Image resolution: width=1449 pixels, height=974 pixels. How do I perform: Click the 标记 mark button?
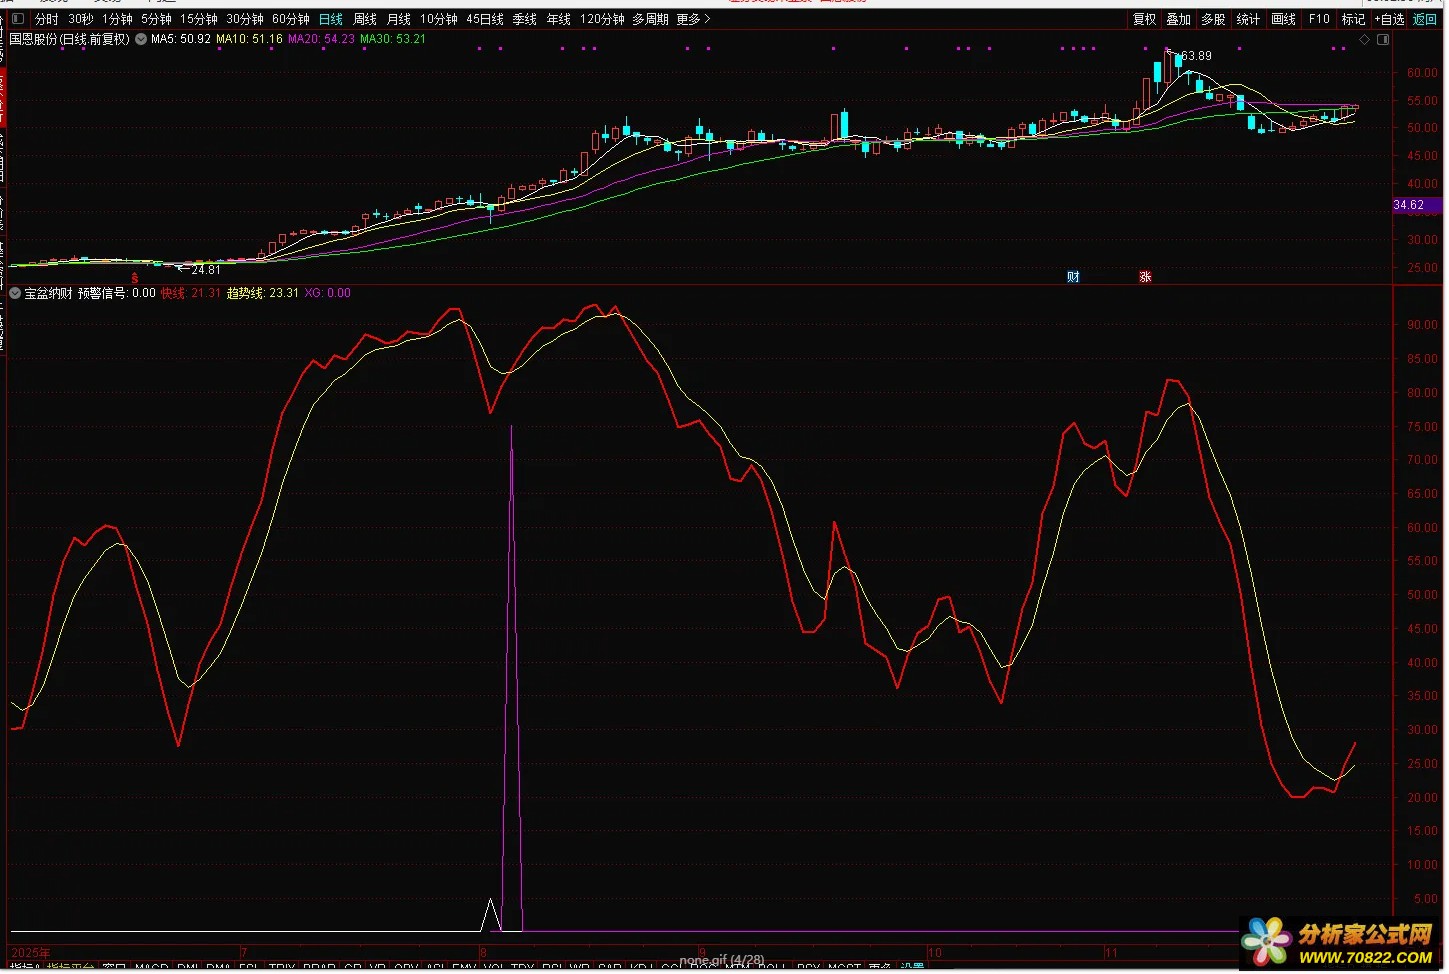click(x=1353, y=19)
